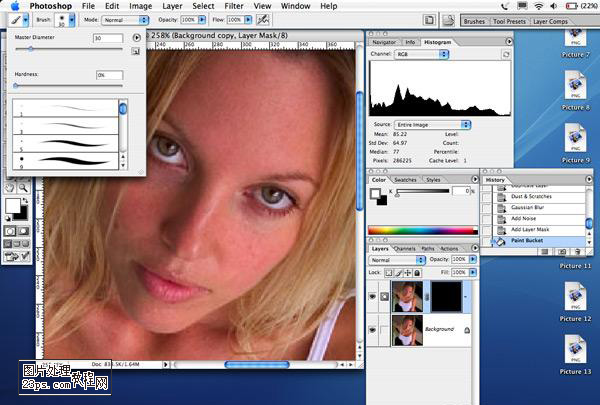
Task: Click the Apple menu logo
Action: [15, 6]
